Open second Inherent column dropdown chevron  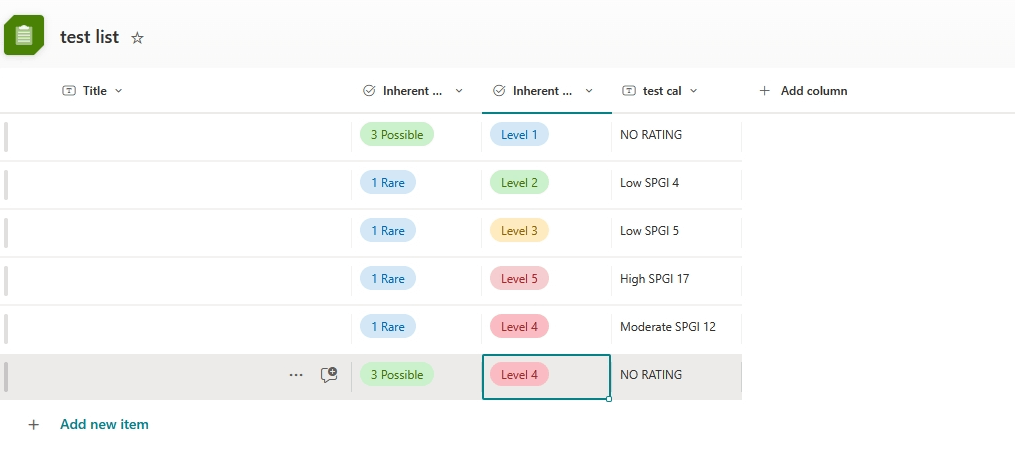click(x=589, y=91)
